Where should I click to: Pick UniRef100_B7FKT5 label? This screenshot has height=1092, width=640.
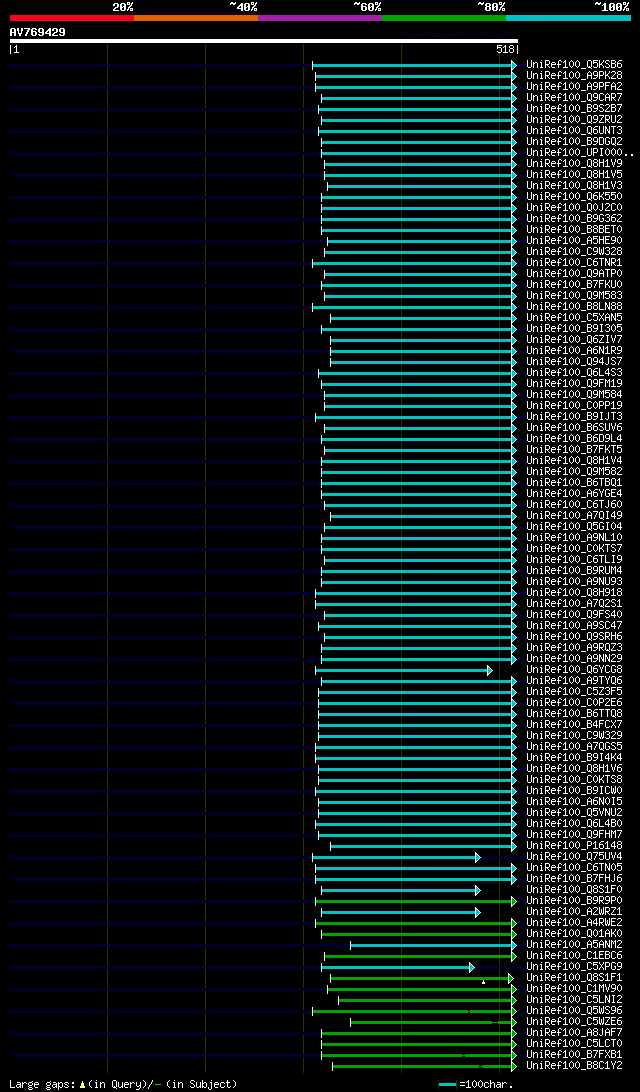point(575,449)
